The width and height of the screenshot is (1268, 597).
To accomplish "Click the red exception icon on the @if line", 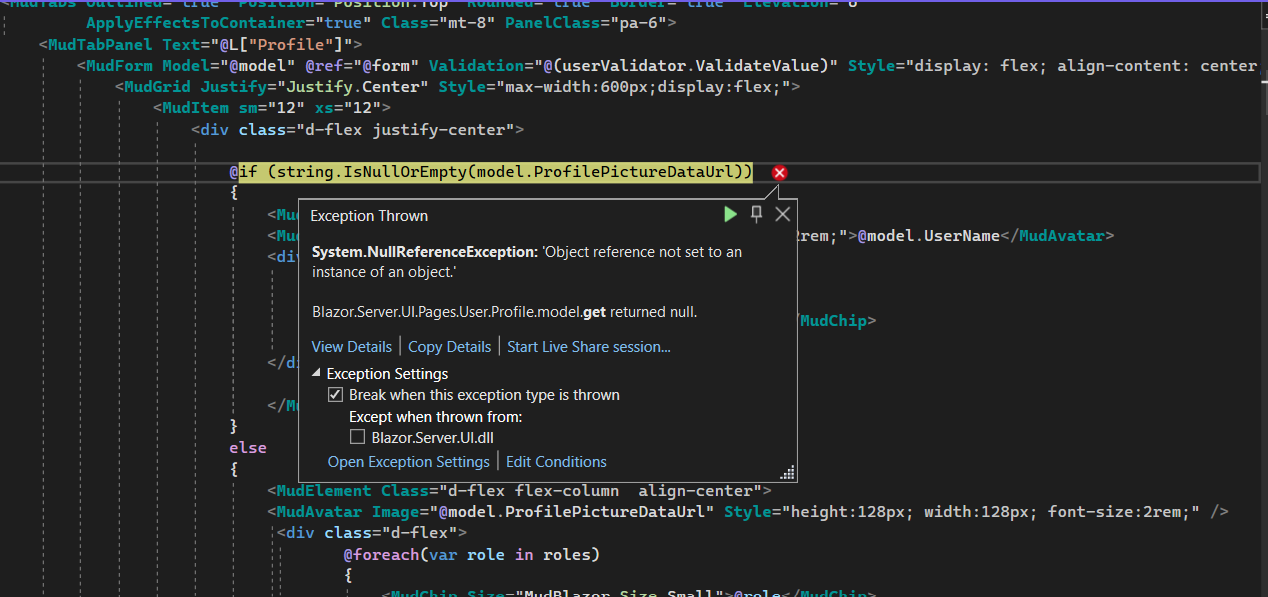I will [x=779, y=172].
